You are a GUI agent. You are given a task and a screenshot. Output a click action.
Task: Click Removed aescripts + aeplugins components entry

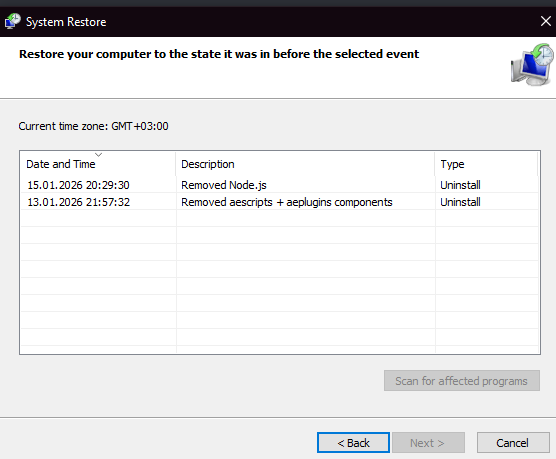287,202
